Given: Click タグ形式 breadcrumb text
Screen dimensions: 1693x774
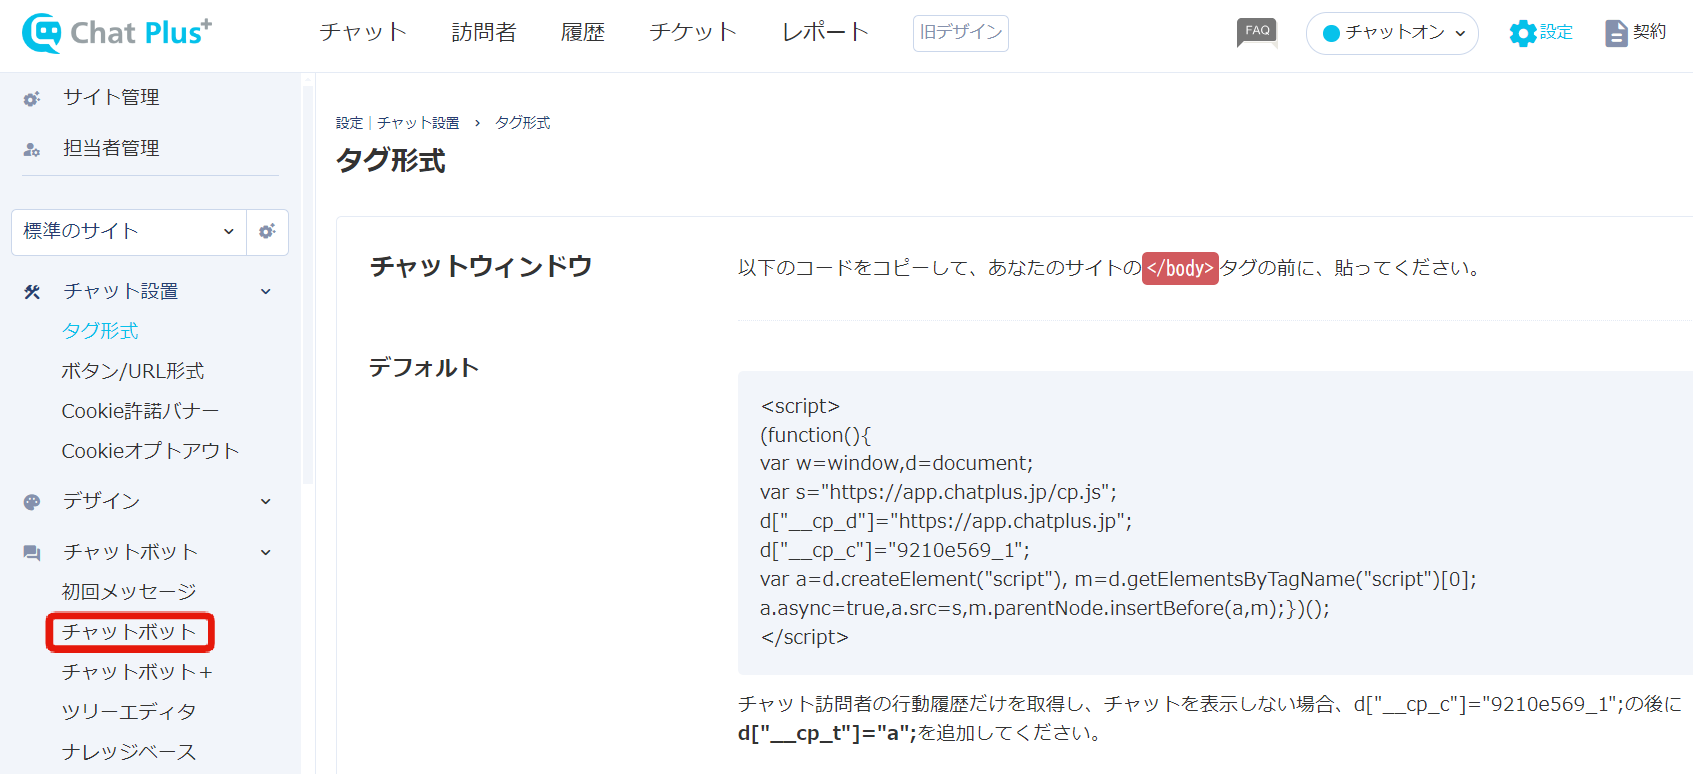Looking at the screenshot, I should (523, 123).
